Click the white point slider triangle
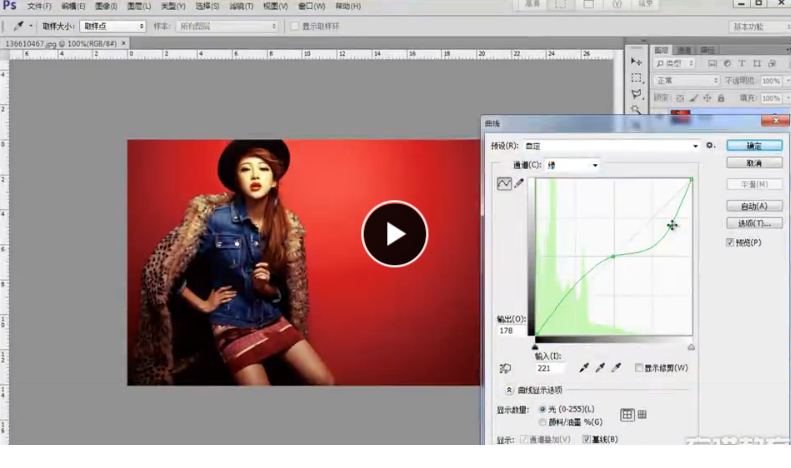 point(691,347)
